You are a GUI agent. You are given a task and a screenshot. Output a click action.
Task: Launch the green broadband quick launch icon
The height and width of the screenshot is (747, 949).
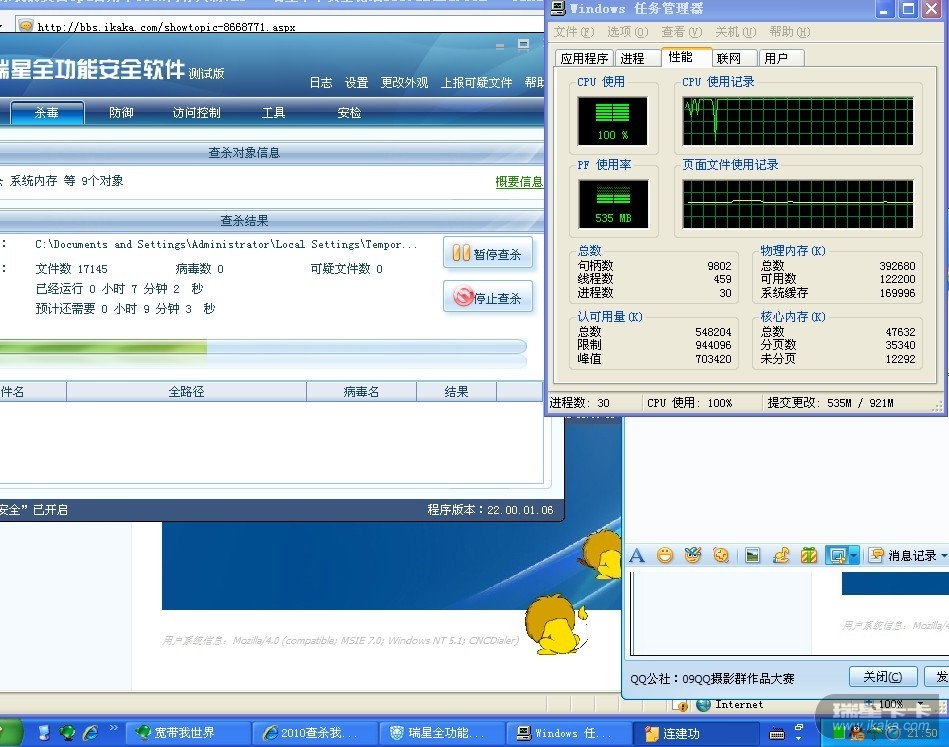point(67,732)
